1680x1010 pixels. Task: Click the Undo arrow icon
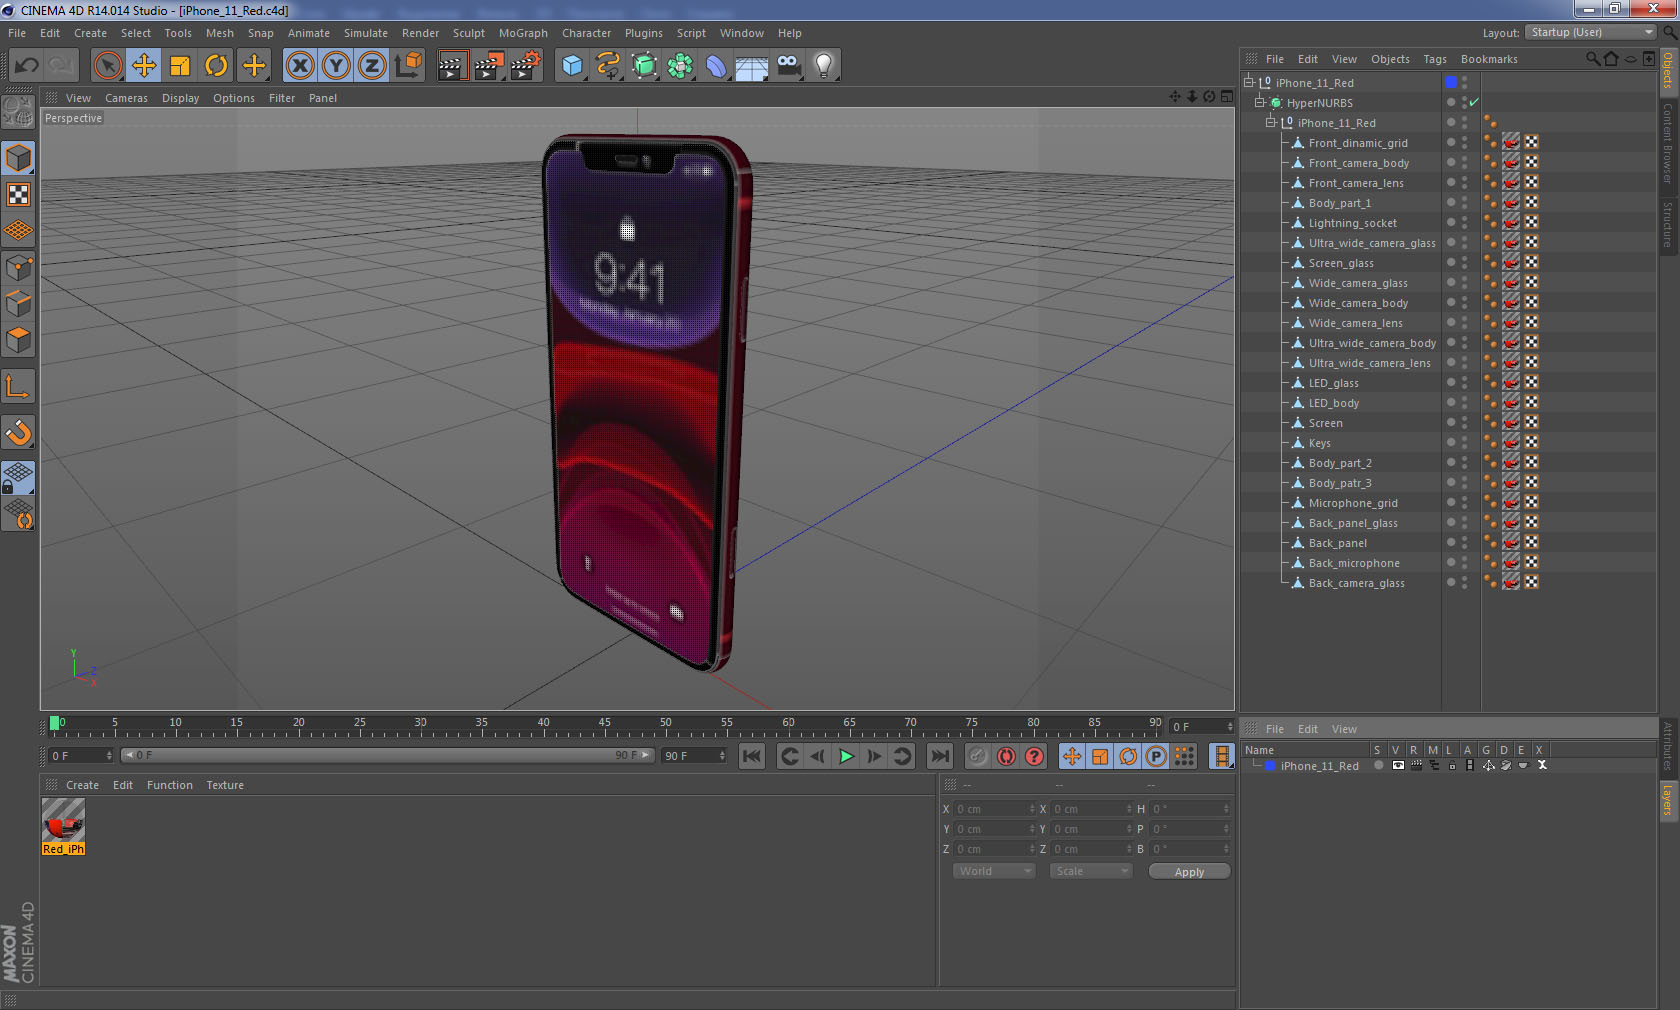[x=26, y=66]
